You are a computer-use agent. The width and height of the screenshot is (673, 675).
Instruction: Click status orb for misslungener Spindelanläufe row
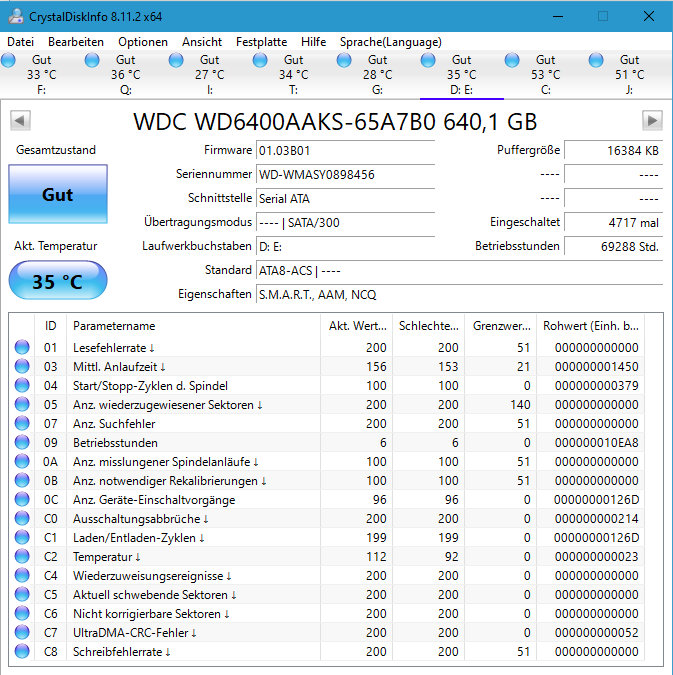(x=22, y=461)
